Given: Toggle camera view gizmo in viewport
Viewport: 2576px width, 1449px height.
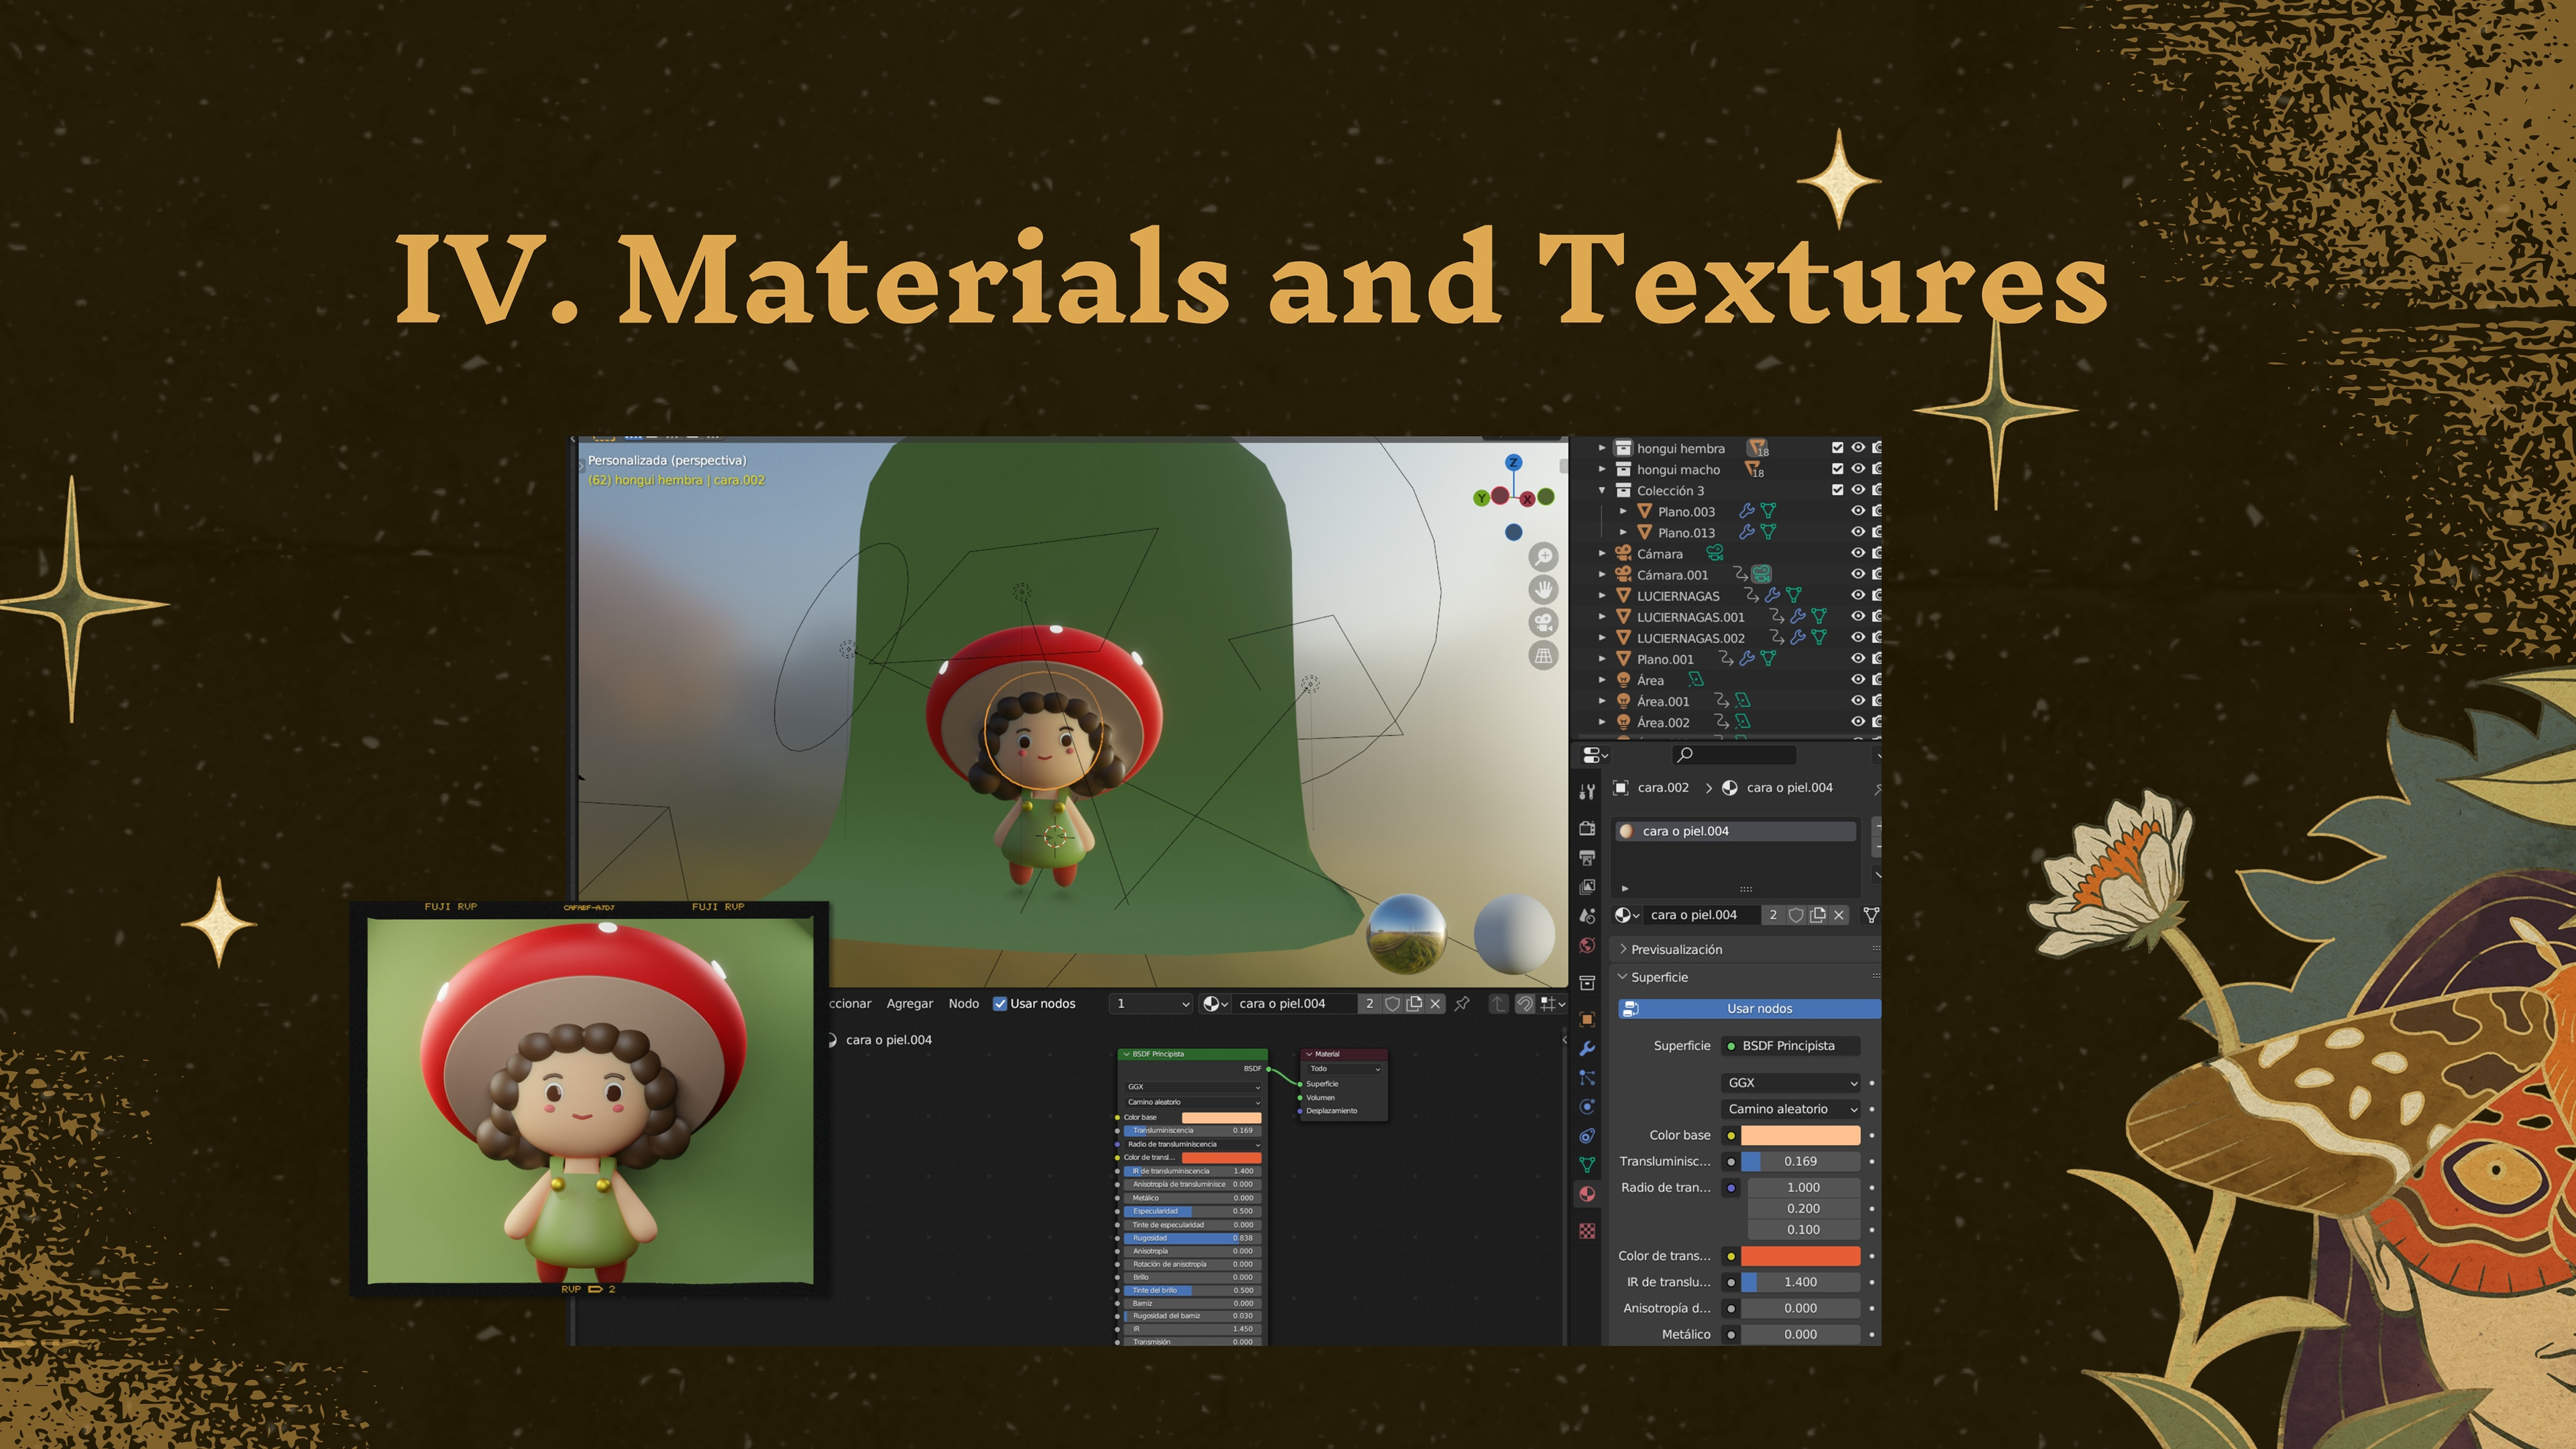Looking at the screenshot, I should coord(1543,623).
